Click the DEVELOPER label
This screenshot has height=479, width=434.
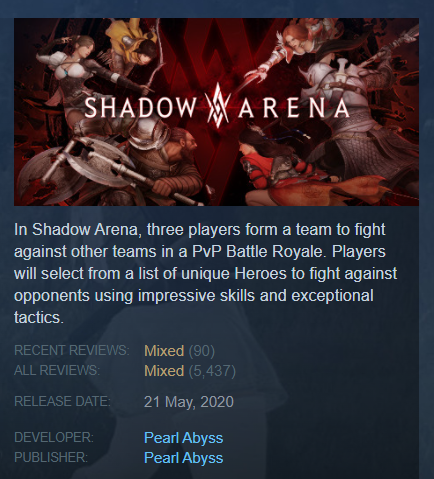click(x=54, y=437)
